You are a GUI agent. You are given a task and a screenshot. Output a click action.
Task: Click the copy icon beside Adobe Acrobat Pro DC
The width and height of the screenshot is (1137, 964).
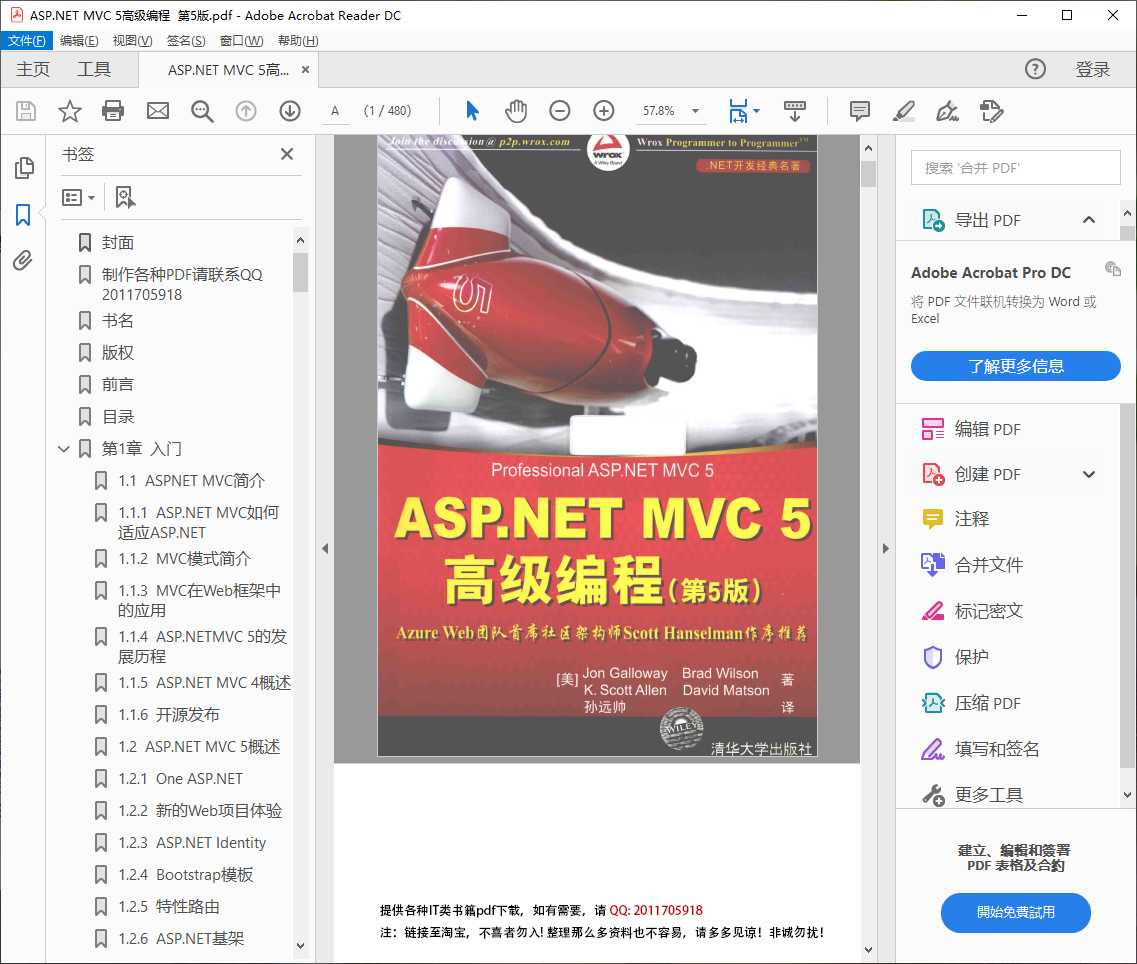1112,269
